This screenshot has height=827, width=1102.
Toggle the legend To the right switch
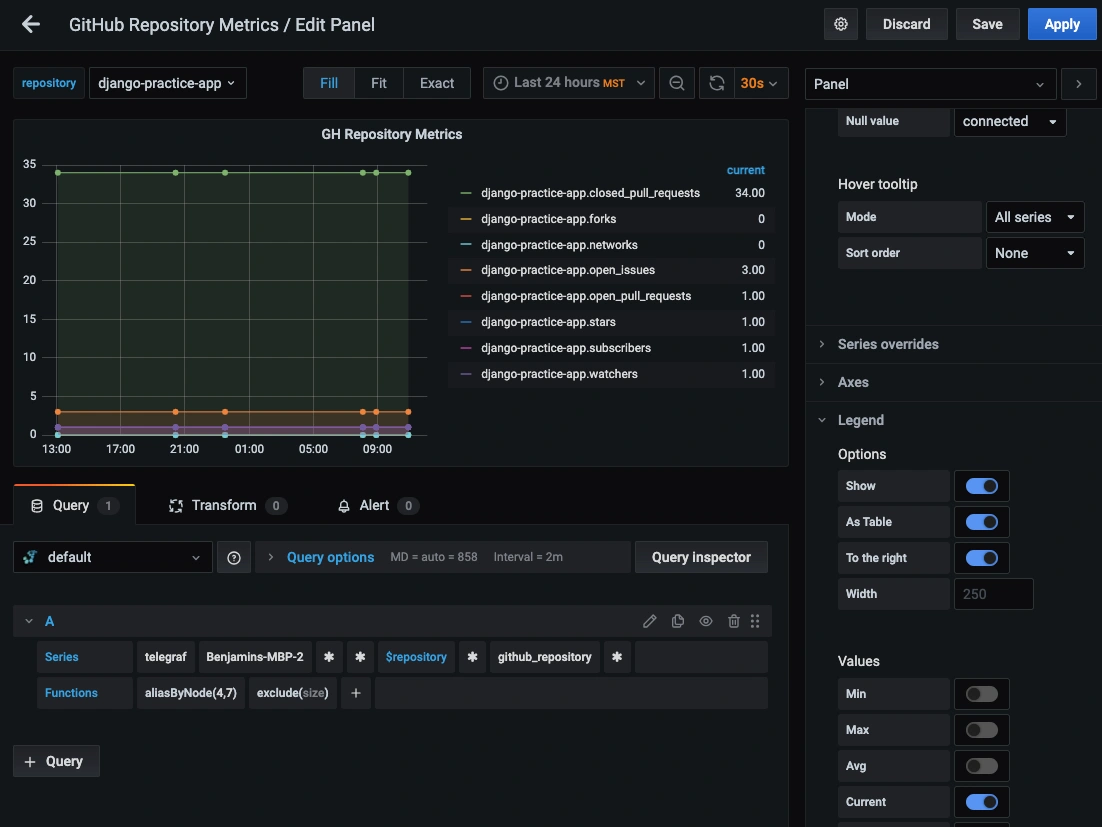[982, 558]
